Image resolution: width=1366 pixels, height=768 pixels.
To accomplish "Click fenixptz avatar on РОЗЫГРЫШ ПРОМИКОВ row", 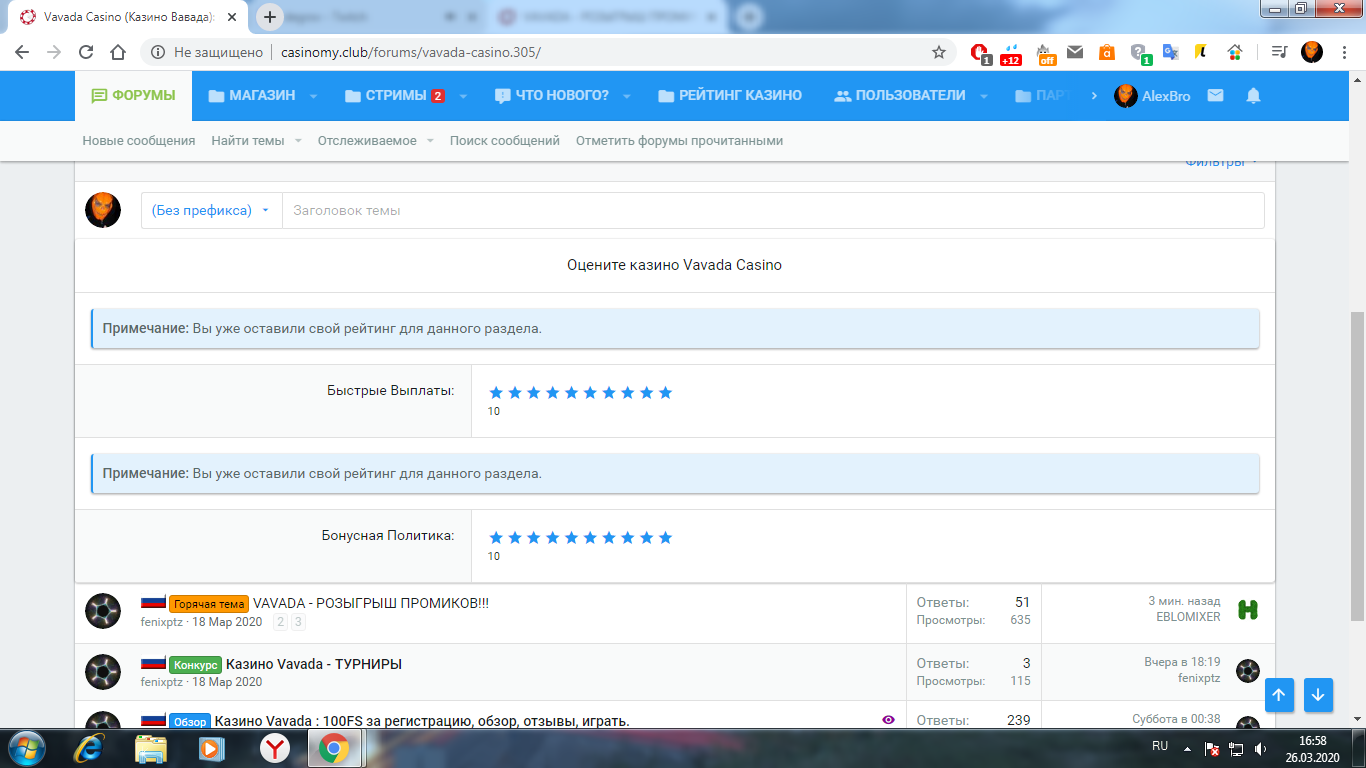I will [x=103, y=611].
